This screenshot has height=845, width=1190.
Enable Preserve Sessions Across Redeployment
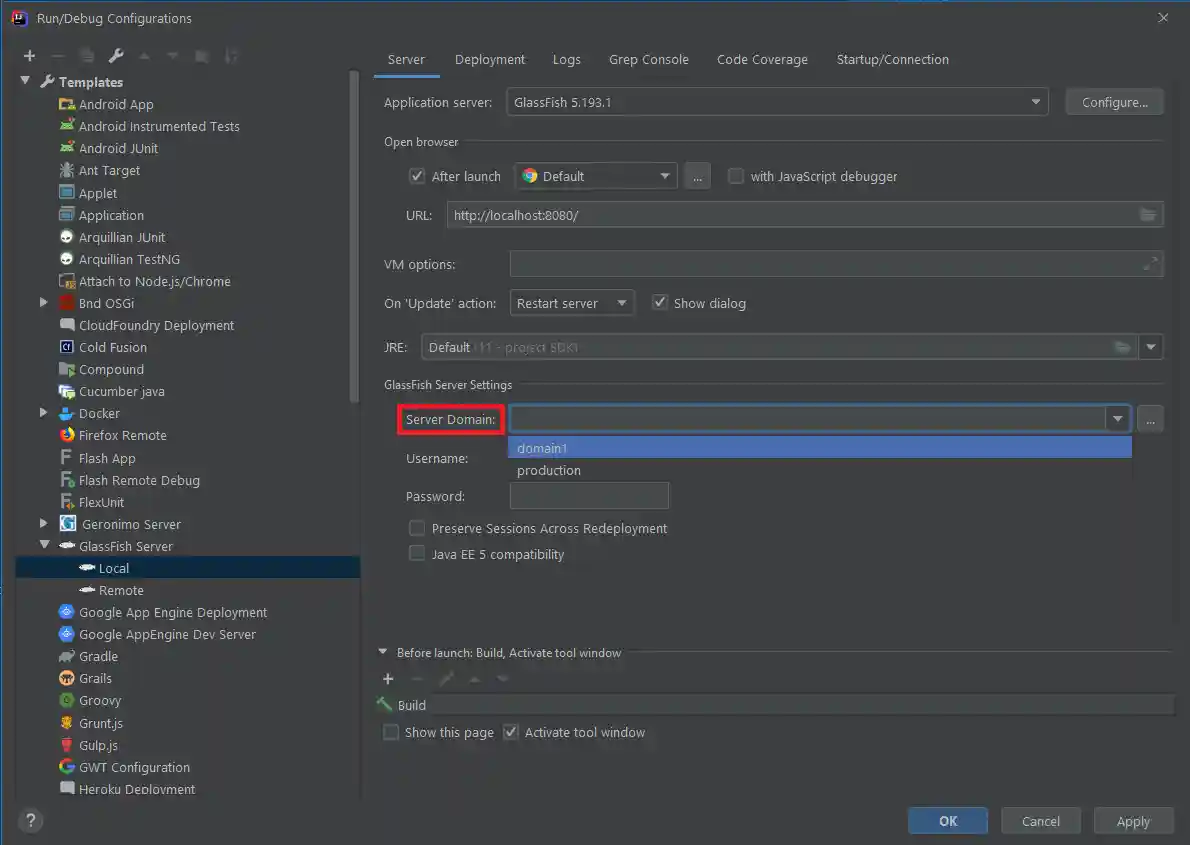tap(417, 528)
